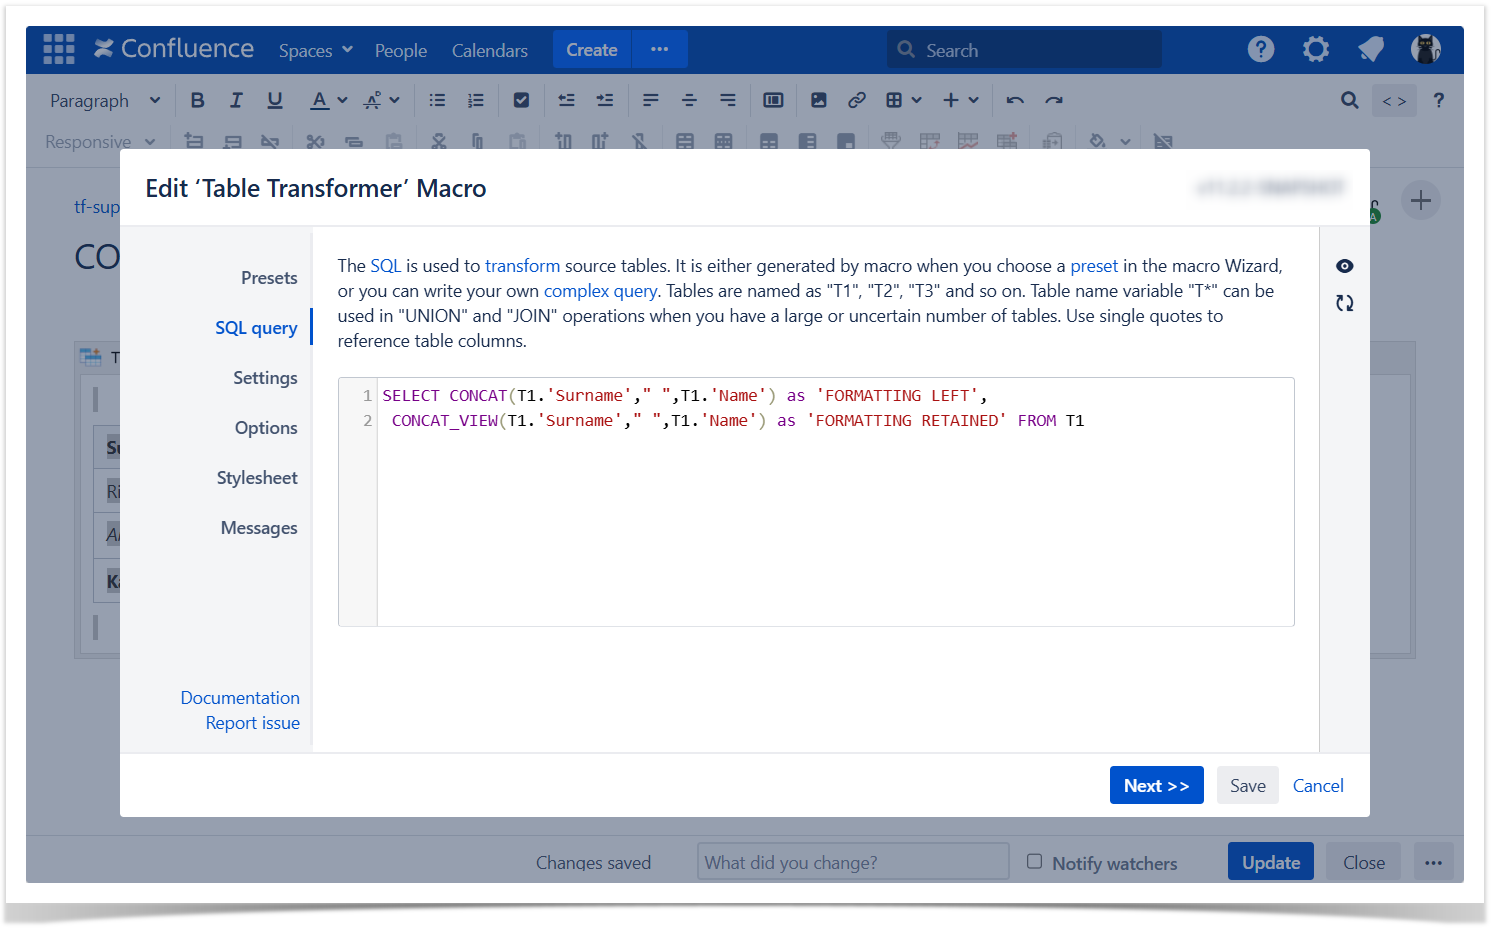Open the Stylesheet tab
Screen dimensions: 1498x932
(x=257, y=478)
